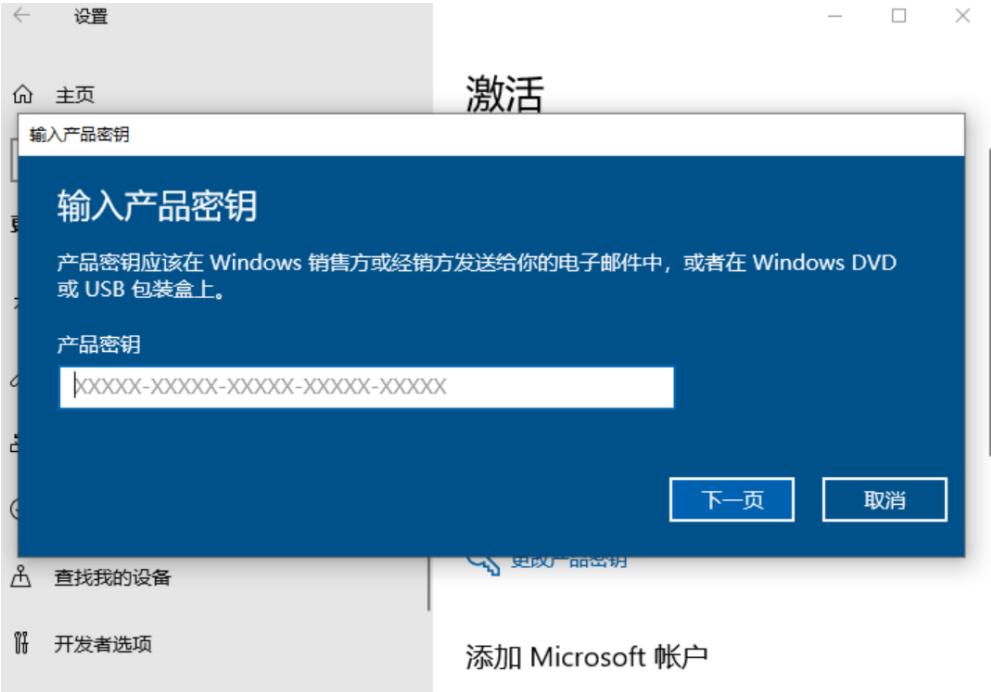
Task: Close the 设置 window
Action: tap(963, 16)
